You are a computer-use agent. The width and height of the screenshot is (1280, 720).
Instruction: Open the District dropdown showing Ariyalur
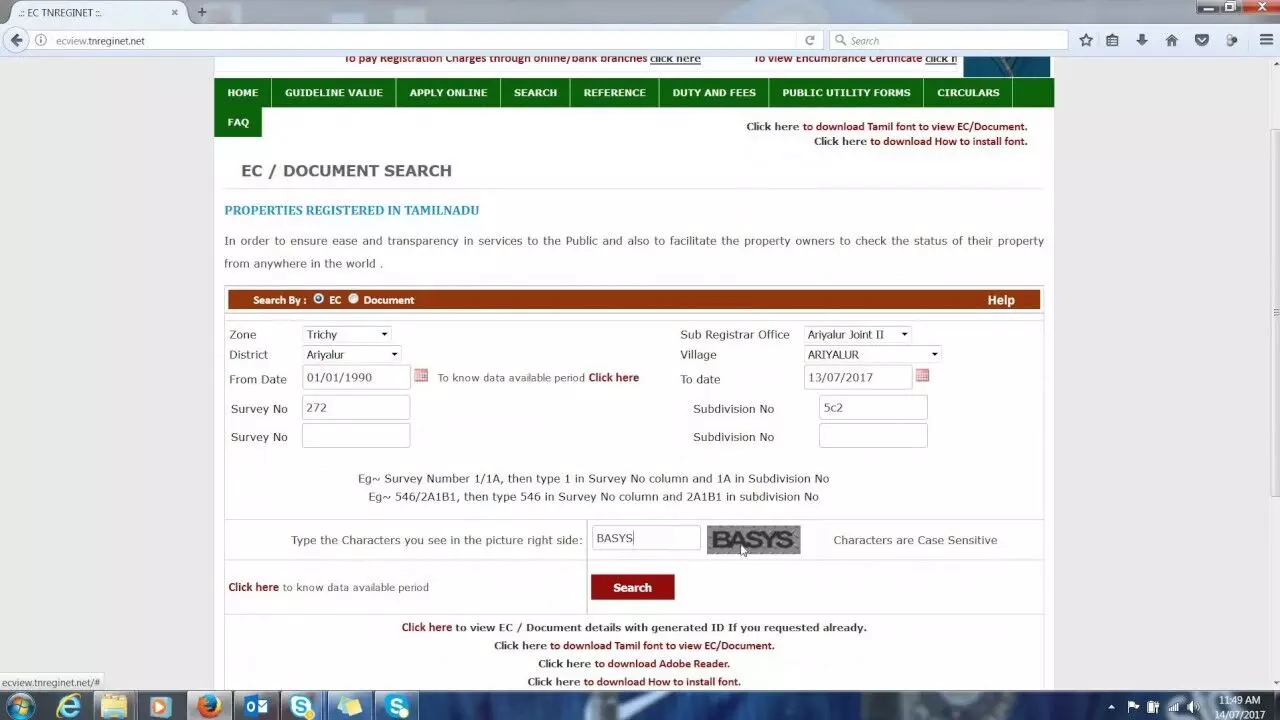coord(352,354)
